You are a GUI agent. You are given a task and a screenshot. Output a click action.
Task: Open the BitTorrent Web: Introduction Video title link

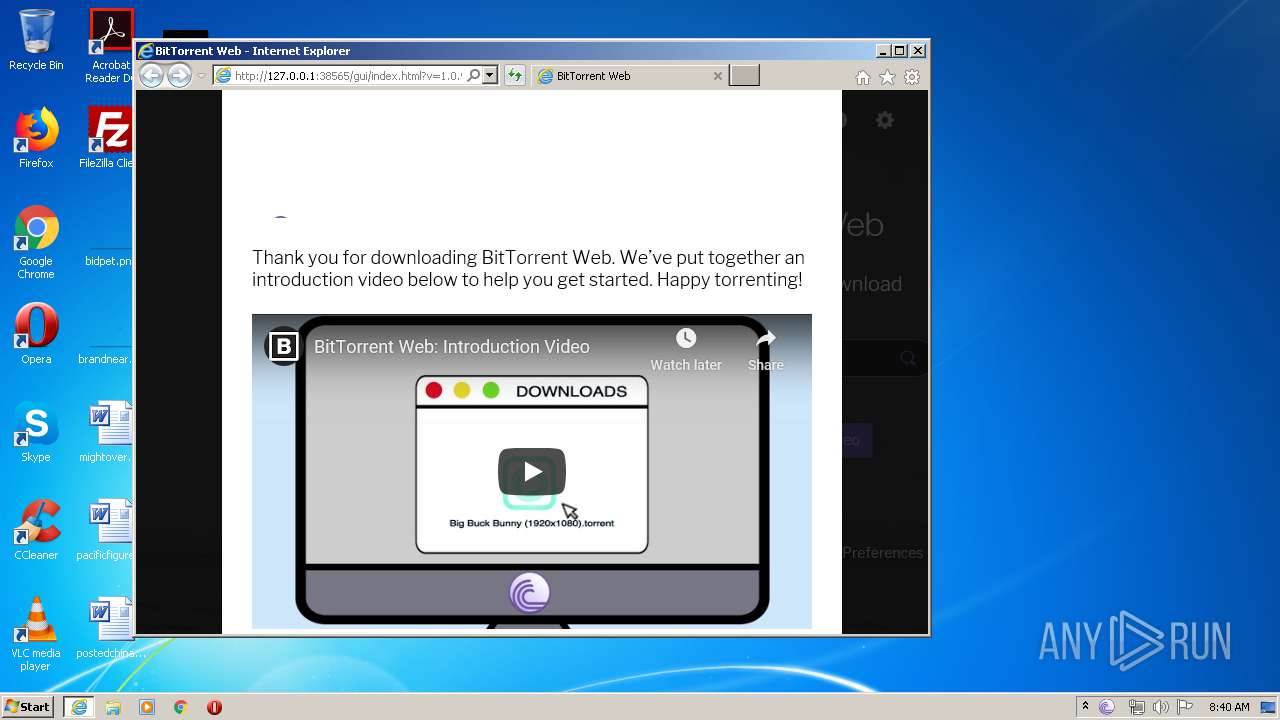(452, 347)
